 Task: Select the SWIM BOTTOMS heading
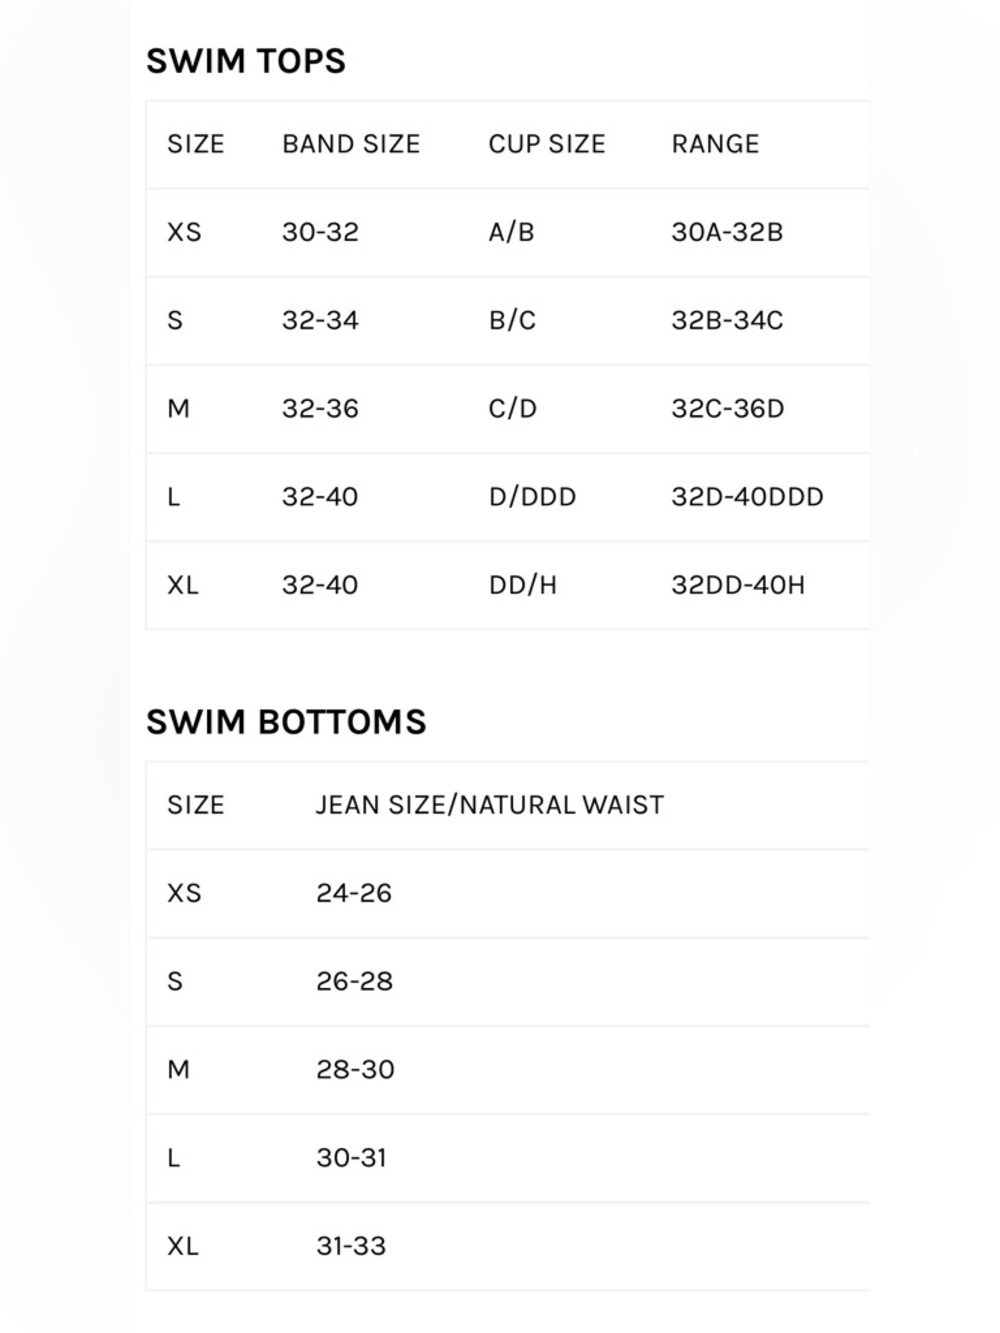[x=286, y=722]
